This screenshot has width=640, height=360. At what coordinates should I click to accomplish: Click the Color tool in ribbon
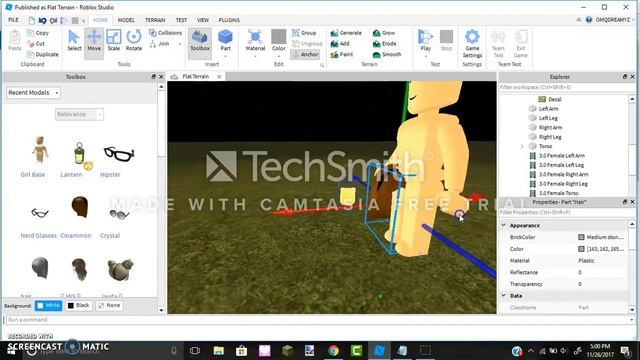279,40
